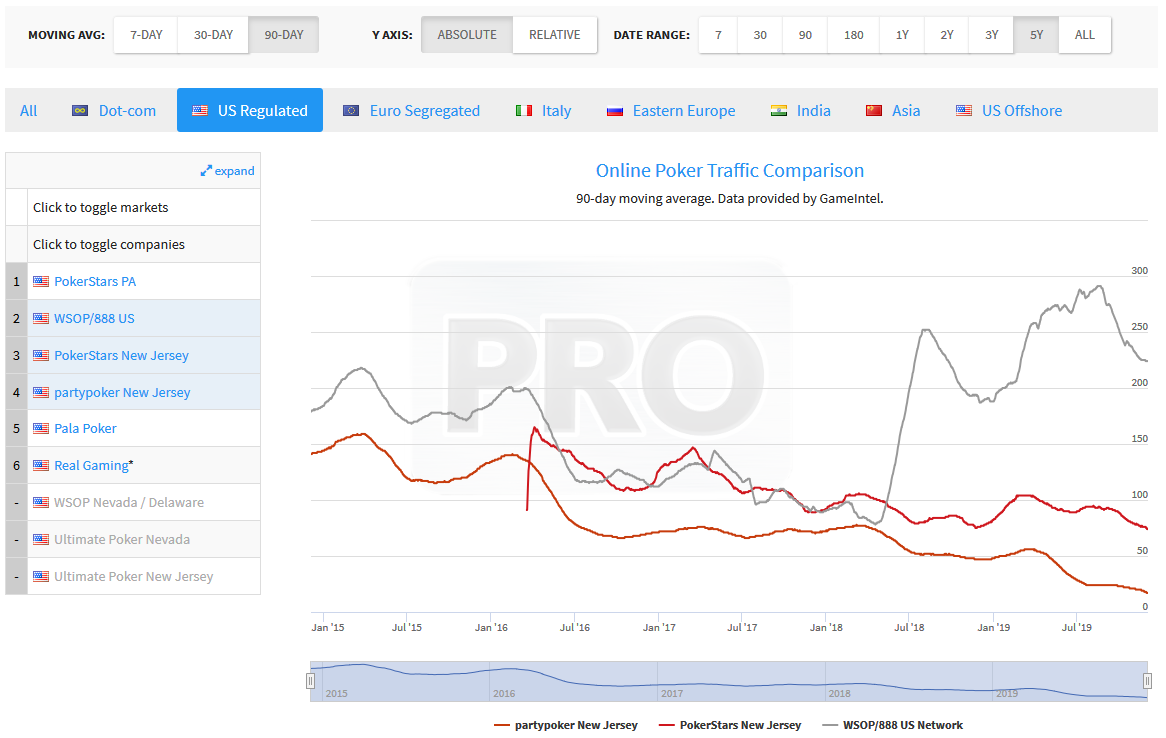Open the Euro Segregated market tab
Image resolution: width=1166 pixels, height=738 pixels.
(x=411, y=110)
